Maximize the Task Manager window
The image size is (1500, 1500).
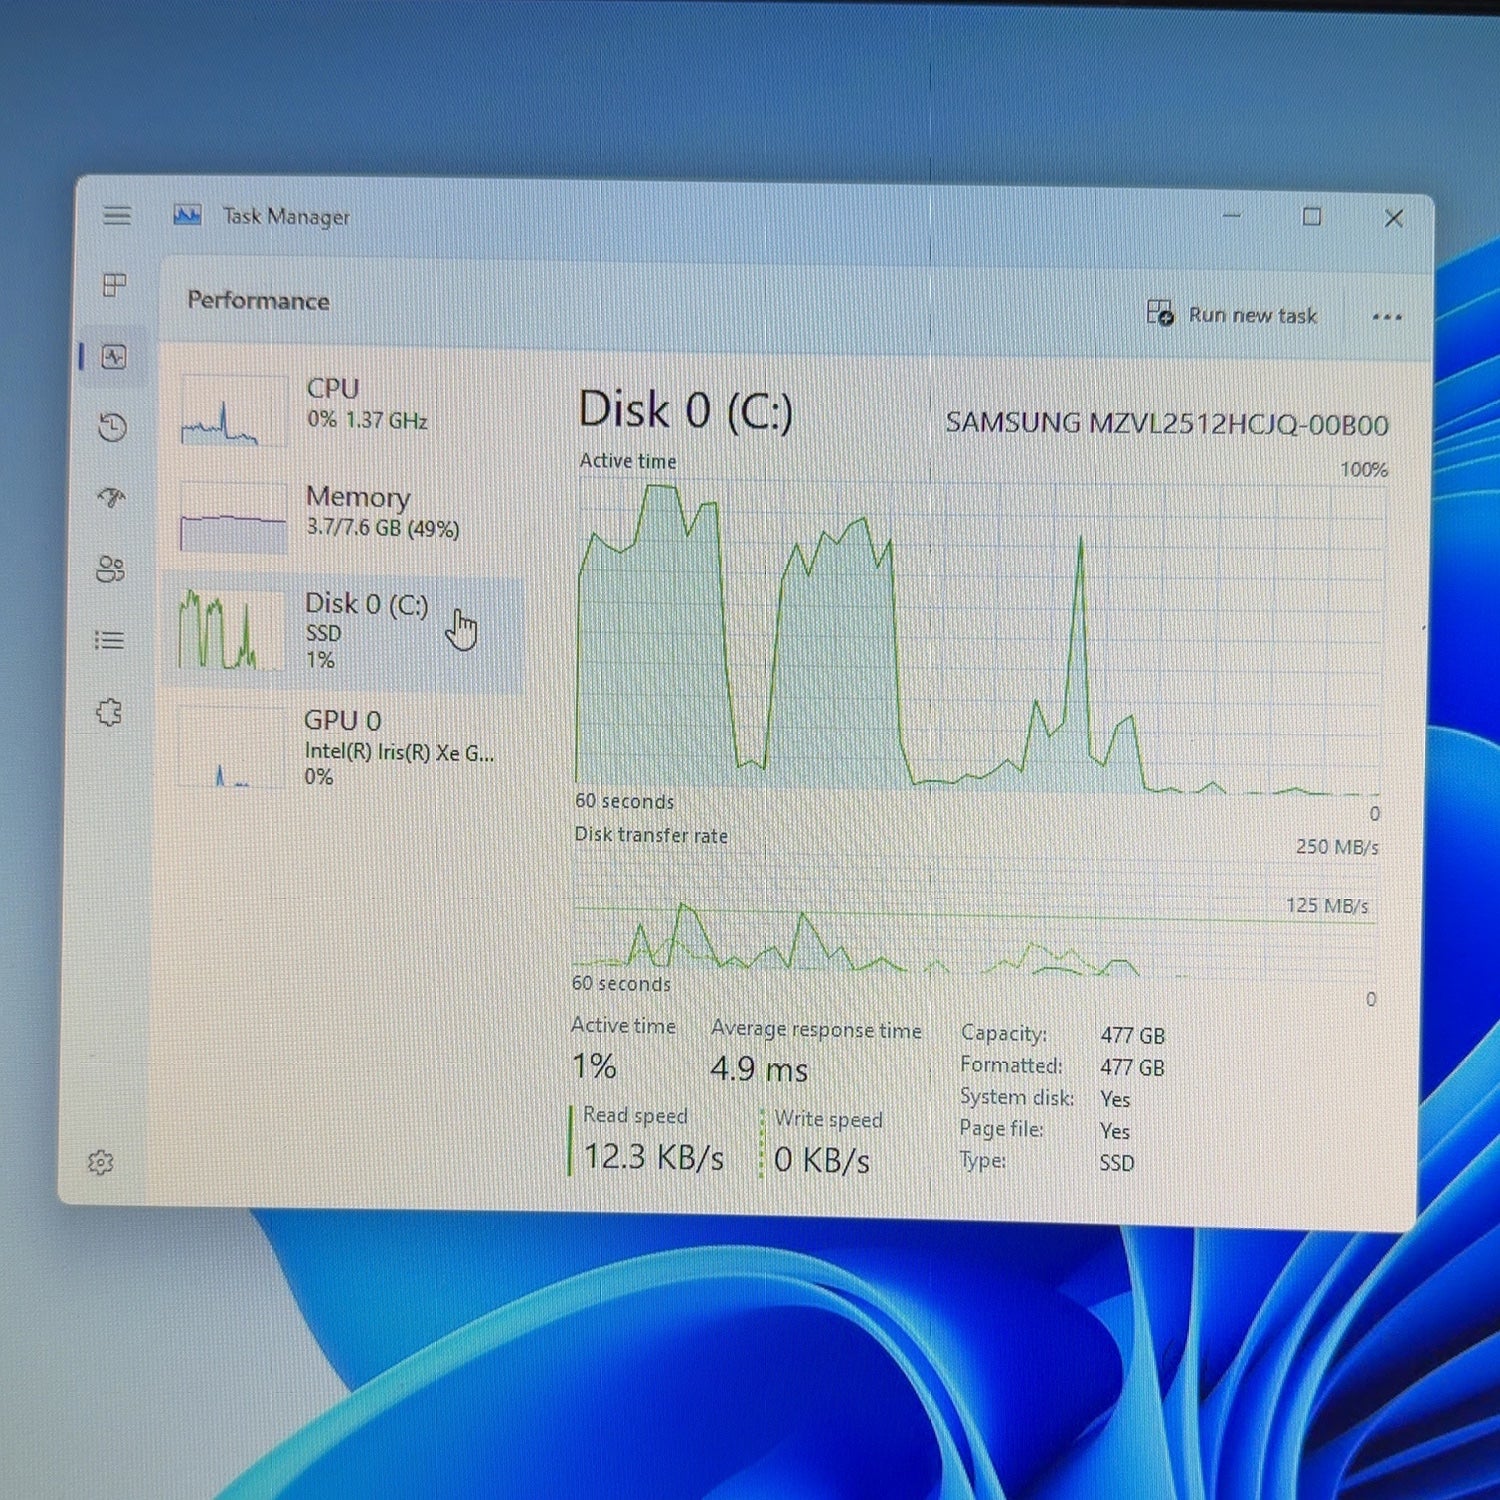tap(1312, 217)
